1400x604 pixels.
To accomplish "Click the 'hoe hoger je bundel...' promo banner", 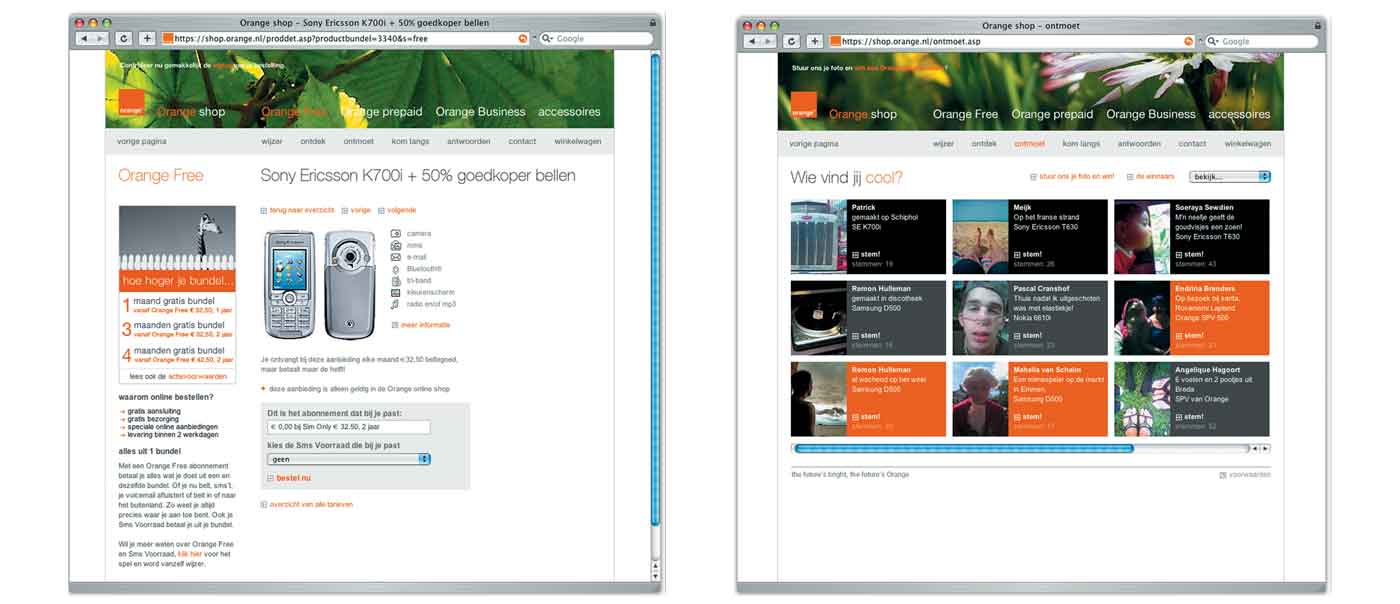I will [177, 282].
